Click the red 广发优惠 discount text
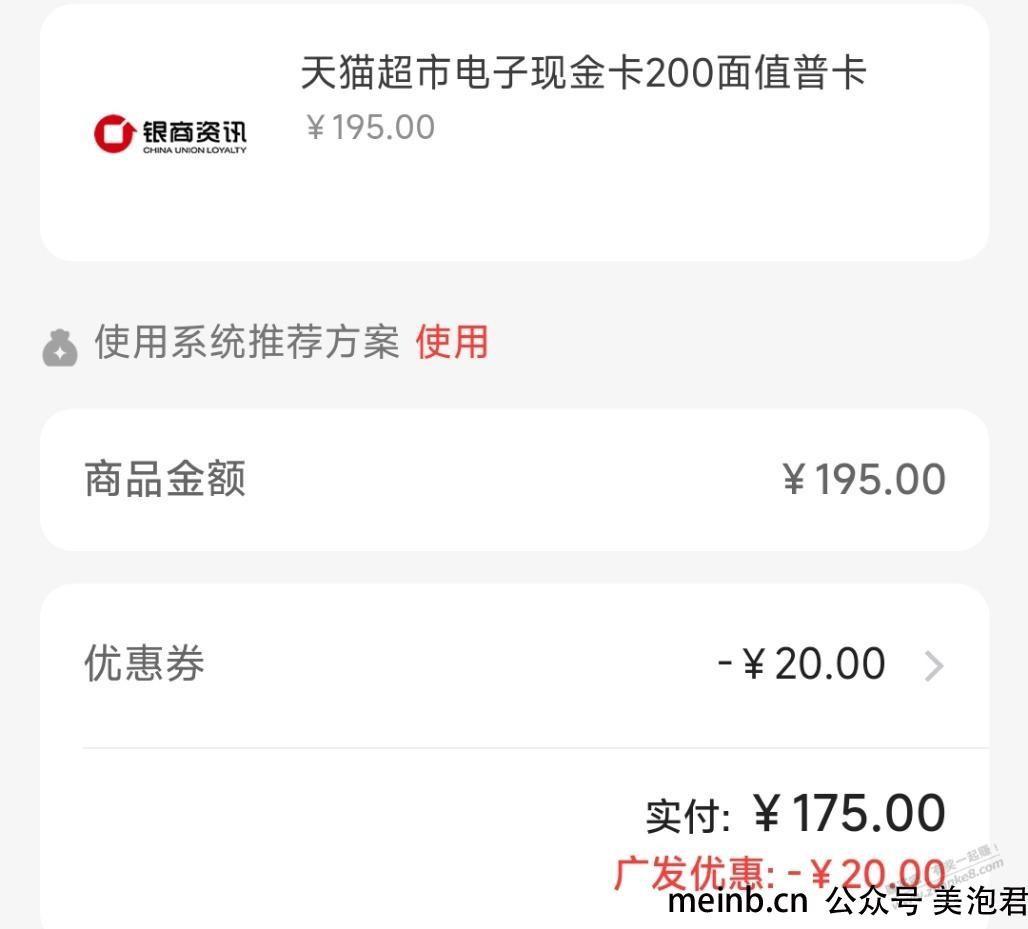 coord(779,873)
